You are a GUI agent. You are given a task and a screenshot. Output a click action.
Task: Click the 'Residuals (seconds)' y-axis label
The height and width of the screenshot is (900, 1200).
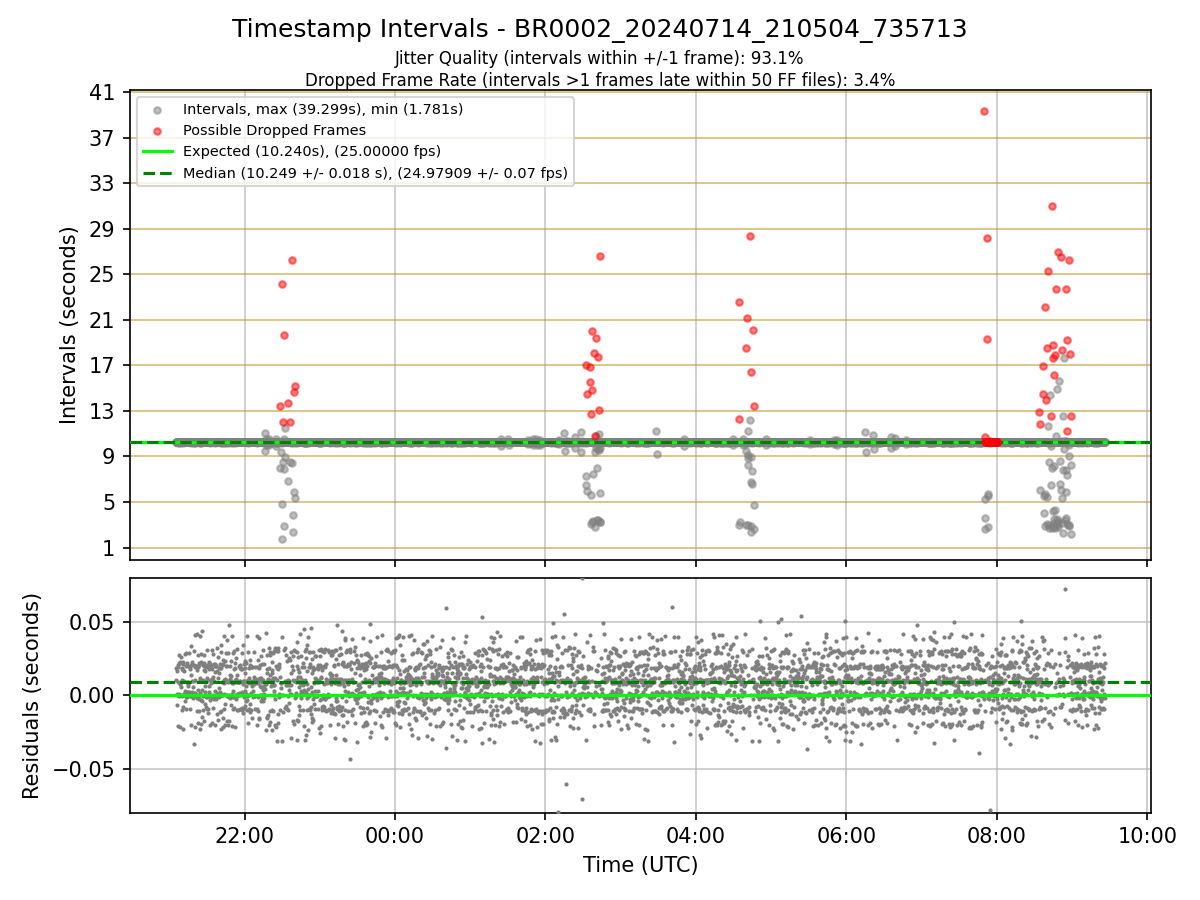(32, 696)
